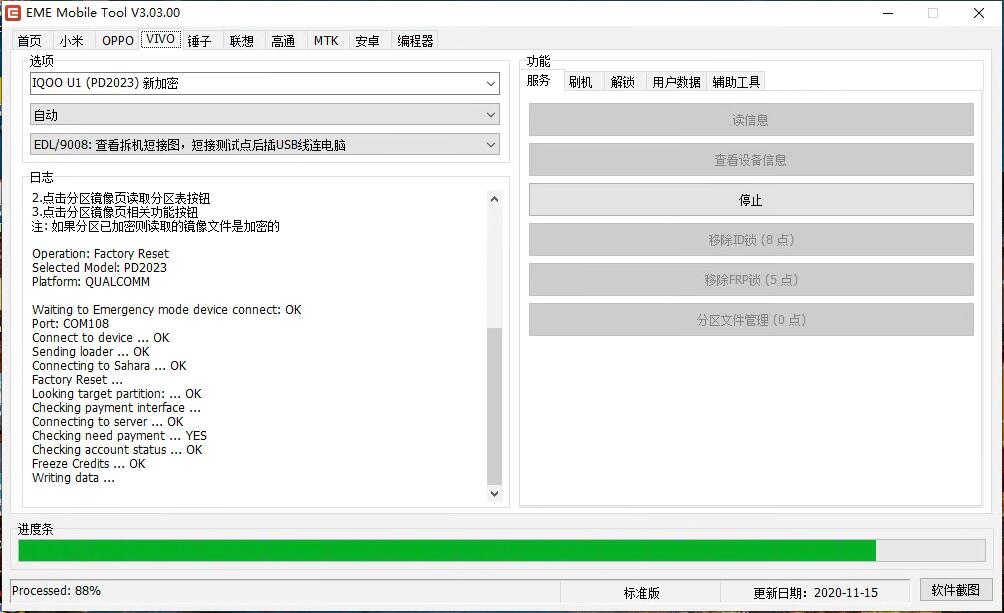The image size is (1004, 613).
Task: Switch to the 安卓 tab
Action: tap(368, 41)
